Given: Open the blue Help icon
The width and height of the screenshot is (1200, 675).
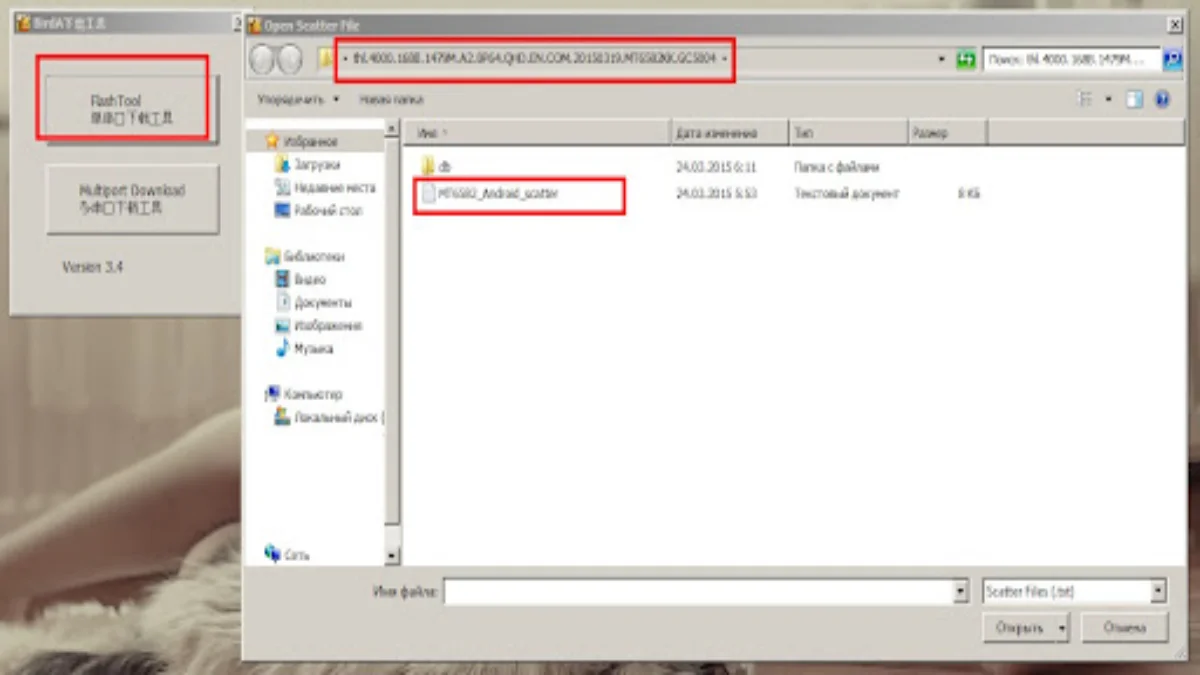Looking at the screenshot, I should 1161,100.
